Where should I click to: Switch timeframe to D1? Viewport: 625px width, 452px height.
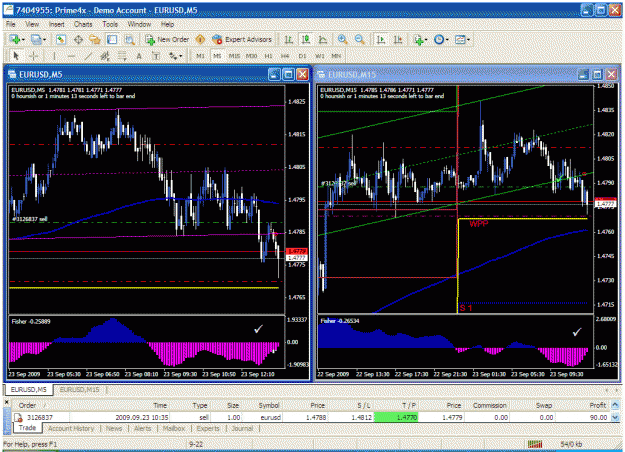pyautogui.click(x=302, y=56)
